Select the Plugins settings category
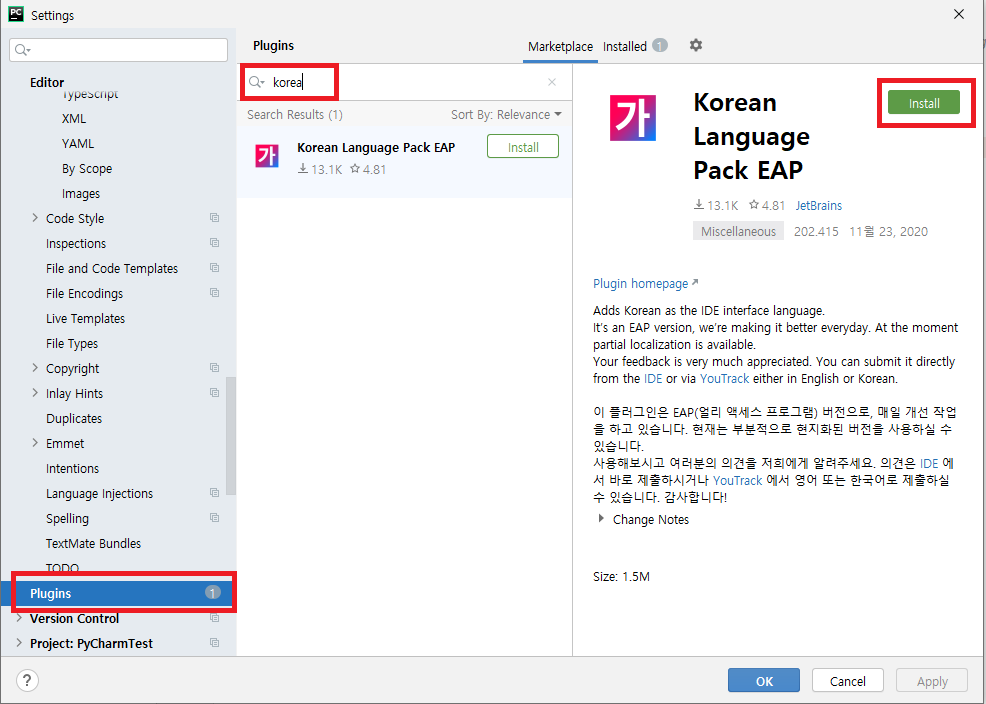This screenshot has width=986, height=704. 118,593
